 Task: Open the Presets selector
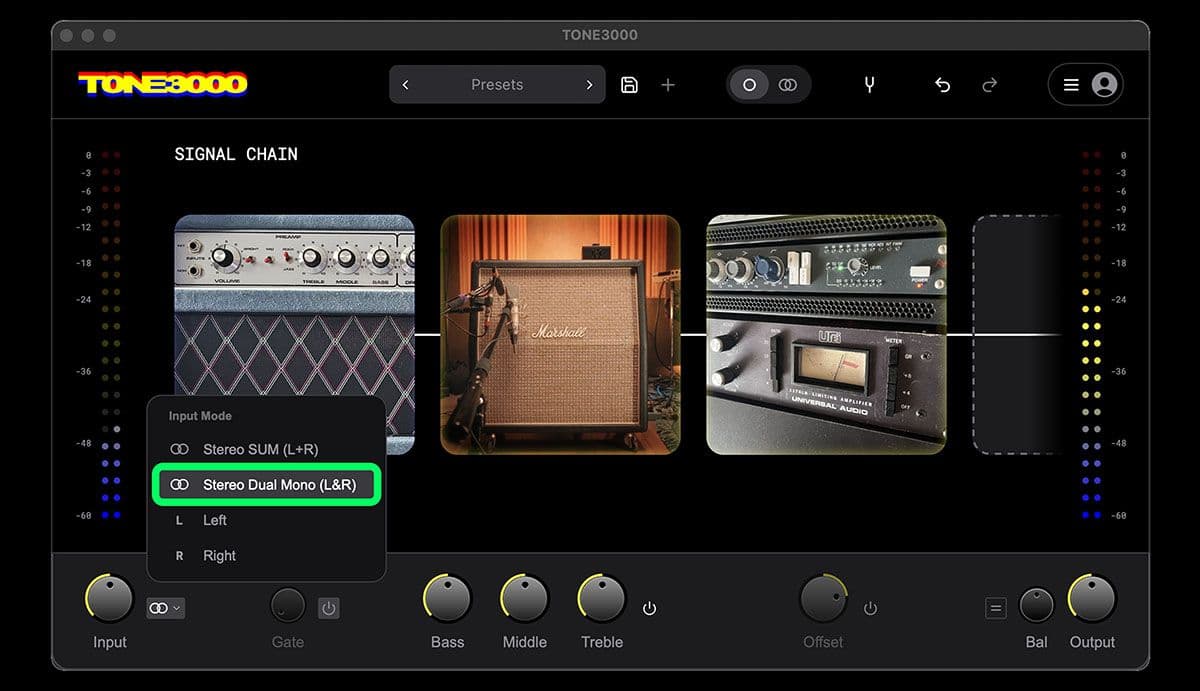tap(497, 85)
